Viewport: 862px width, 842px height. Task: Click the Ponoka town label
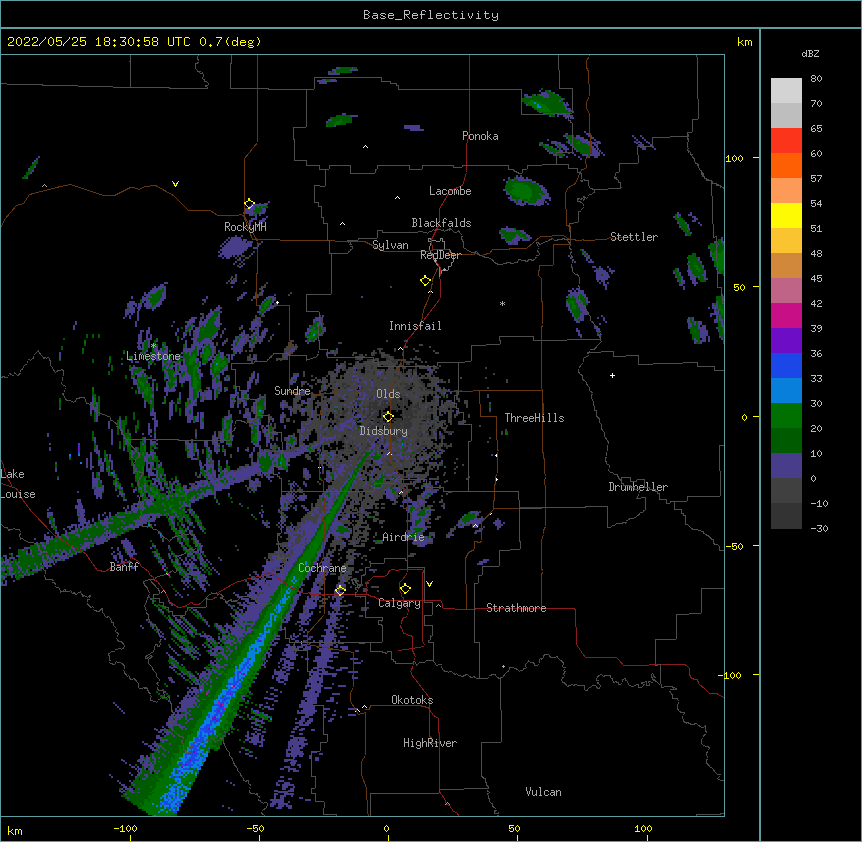[x=480, y=136]
